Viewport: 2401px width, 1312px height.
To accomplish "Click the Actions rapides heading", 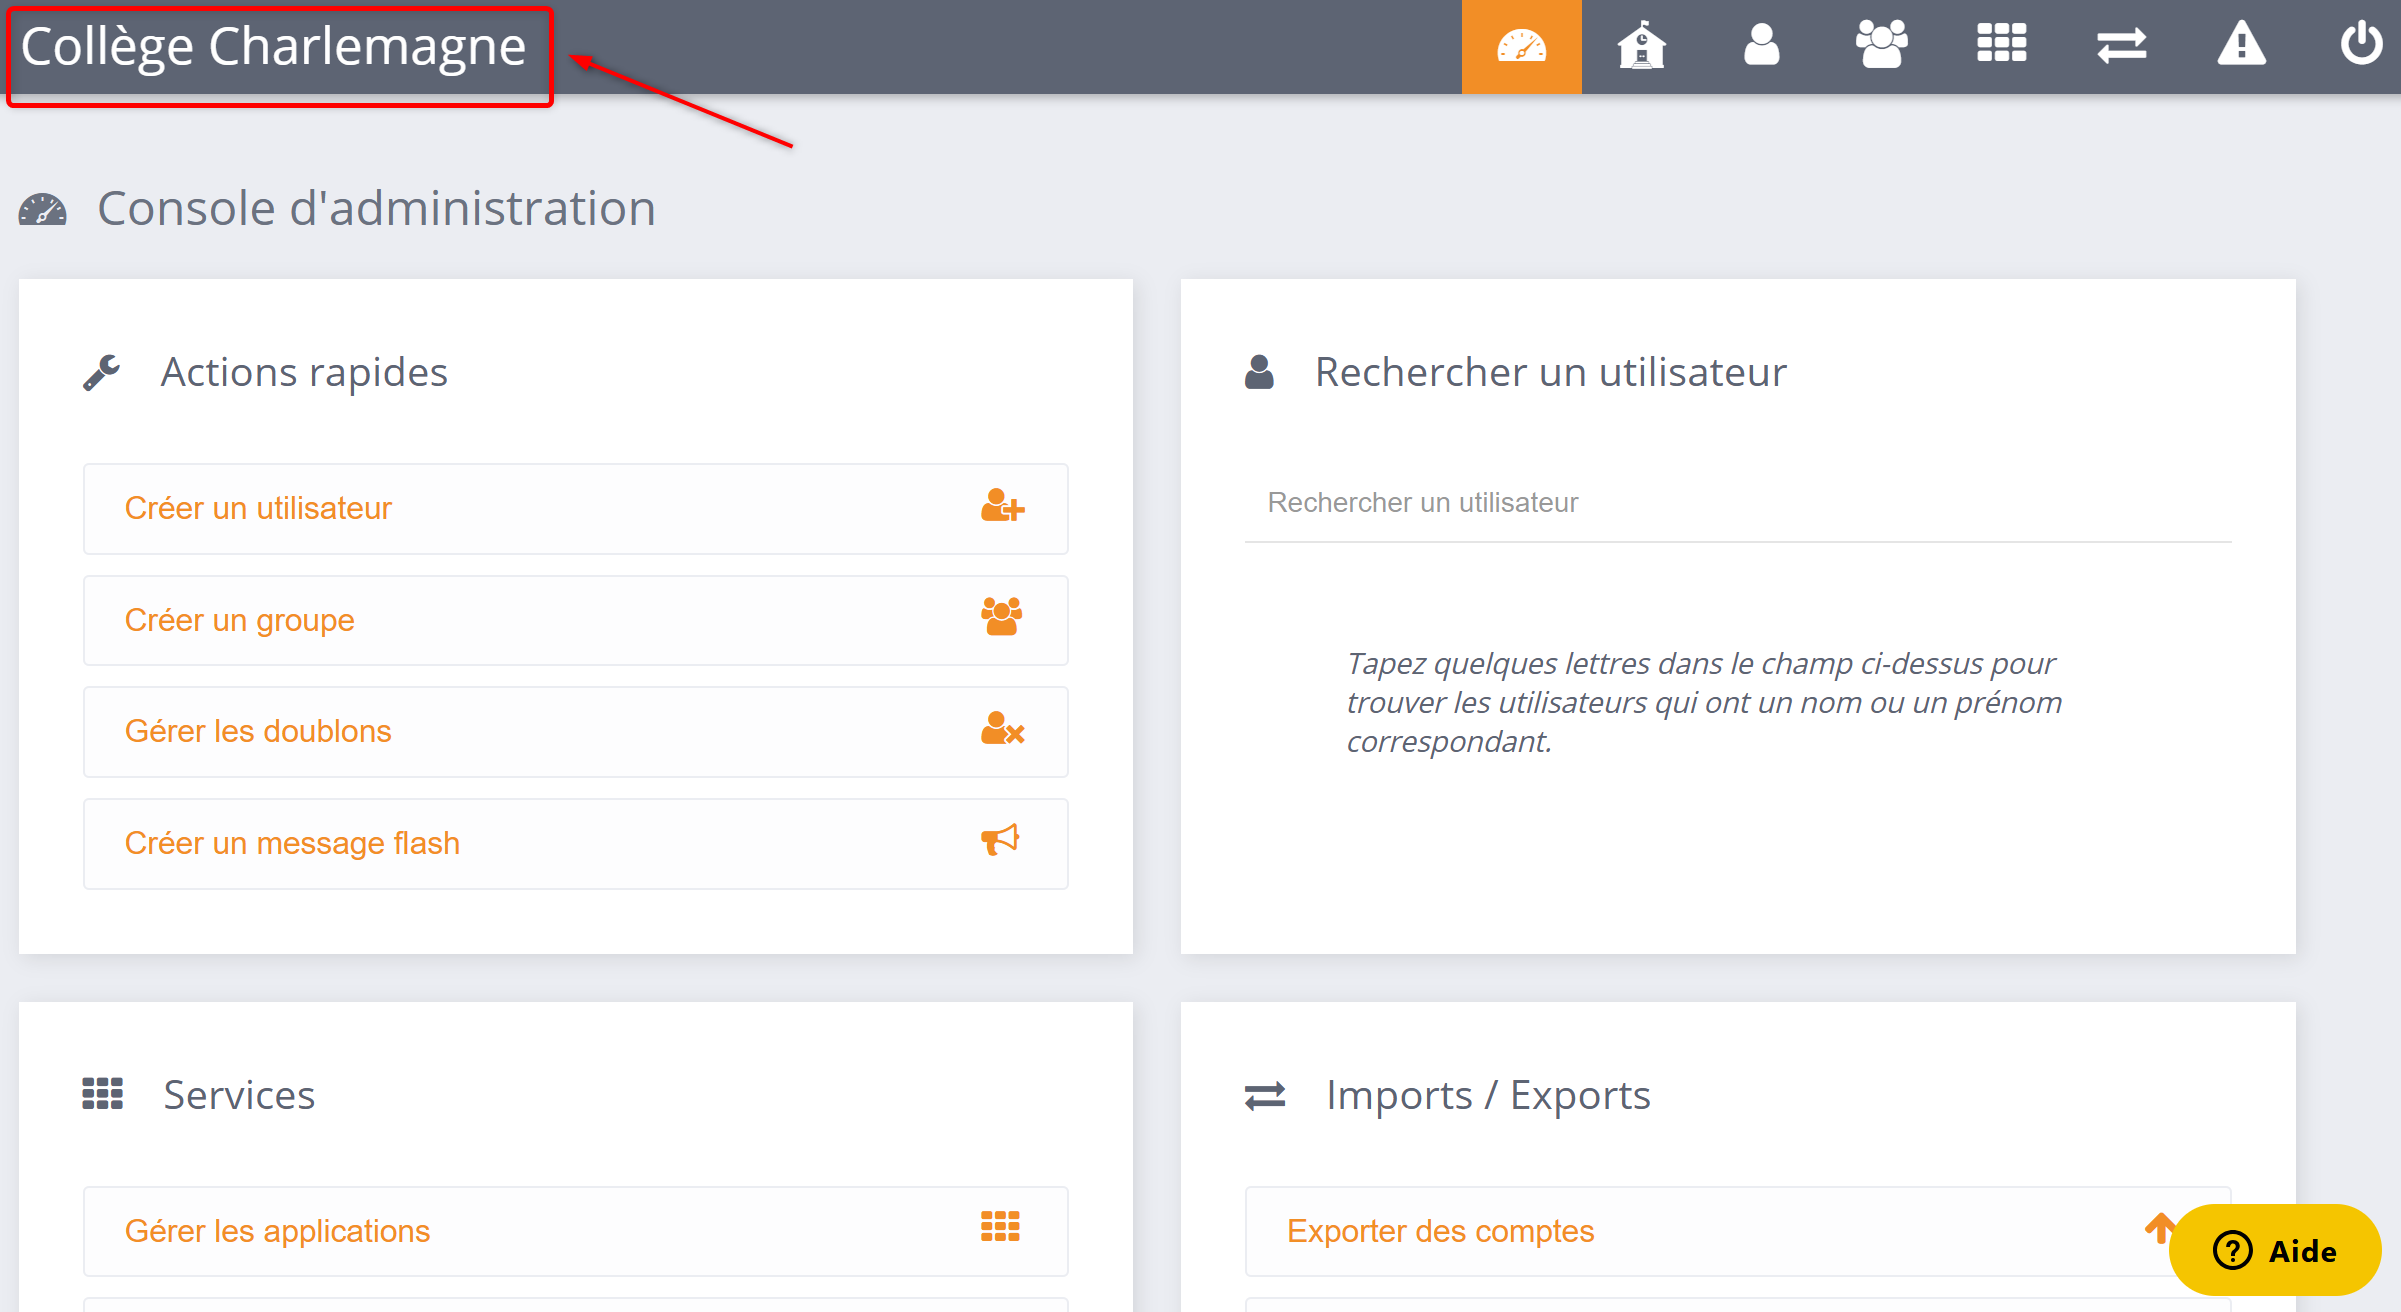I will click(x=304, y=372).
